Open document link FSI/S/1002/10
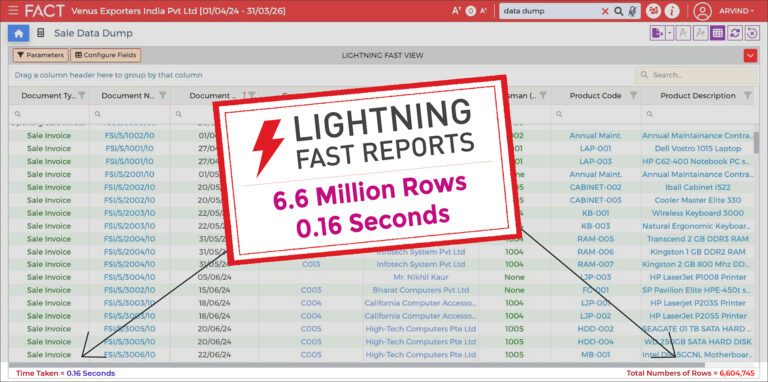 click(130, 135)
